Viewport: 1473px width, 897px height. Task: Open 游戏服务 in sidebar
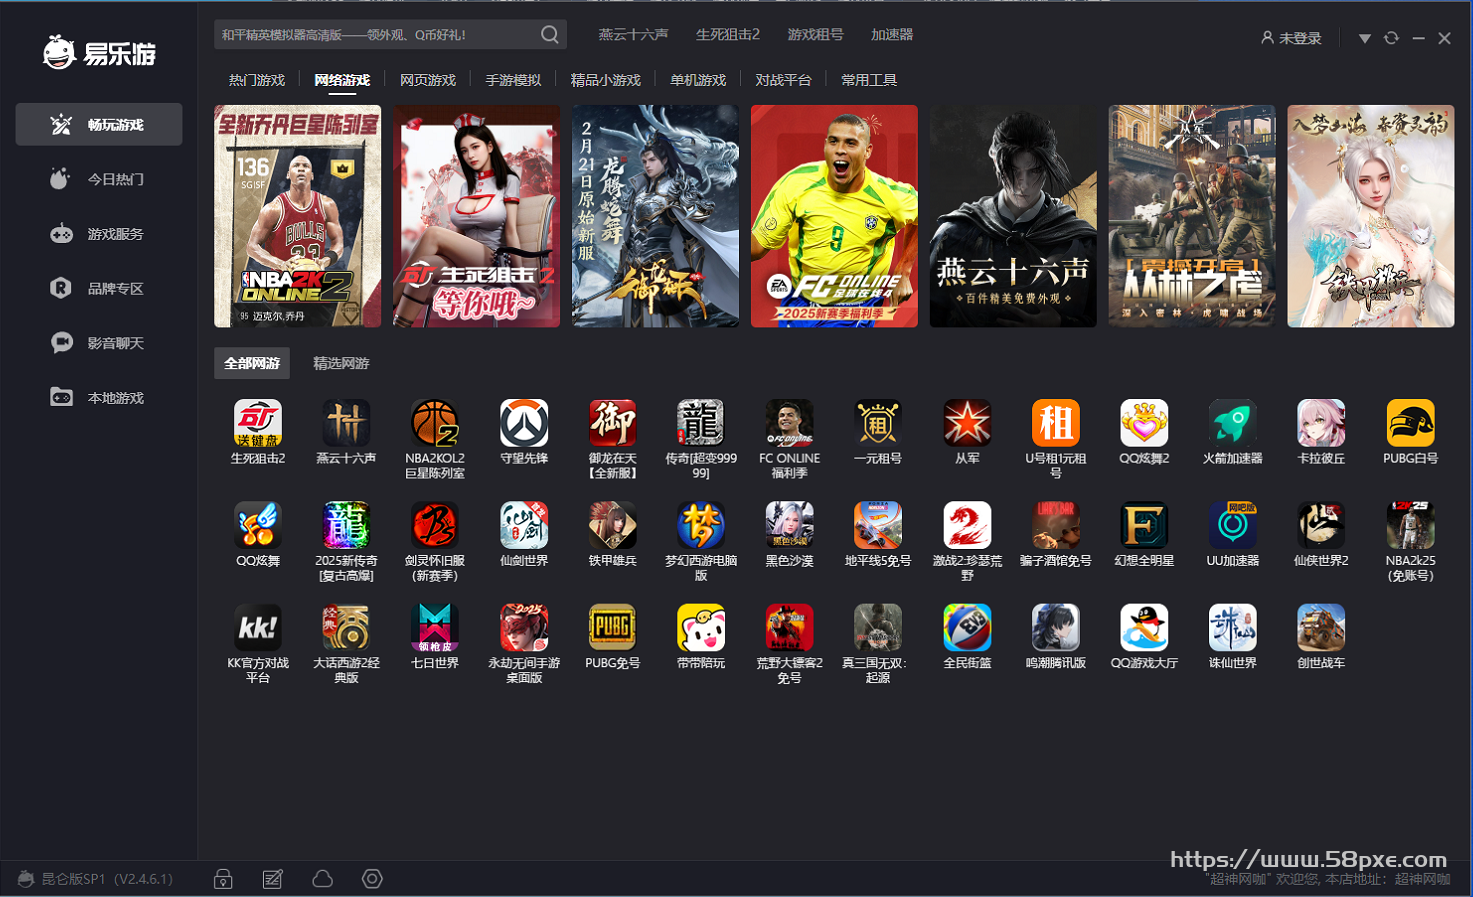pyautogui.click(x=99, y=234)
